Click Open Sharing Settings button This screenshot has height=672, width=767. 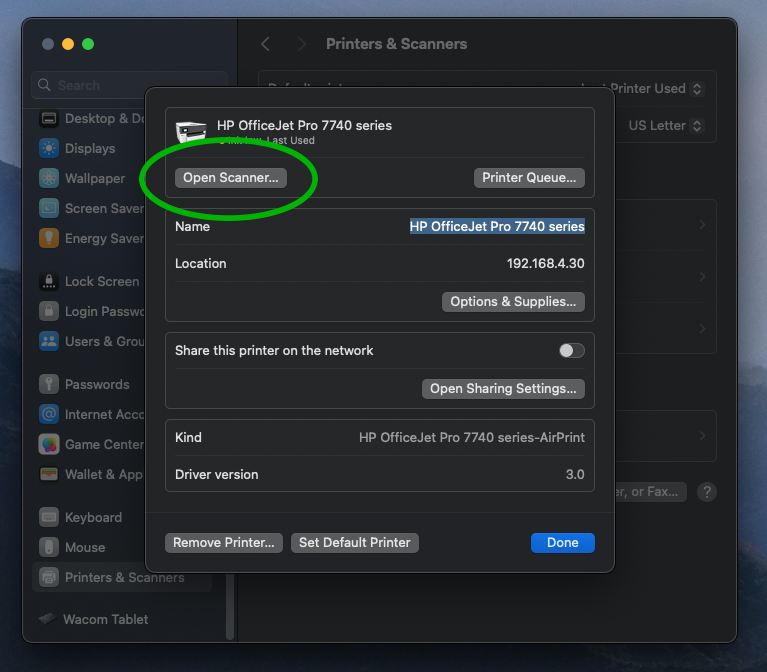point(503,389)
